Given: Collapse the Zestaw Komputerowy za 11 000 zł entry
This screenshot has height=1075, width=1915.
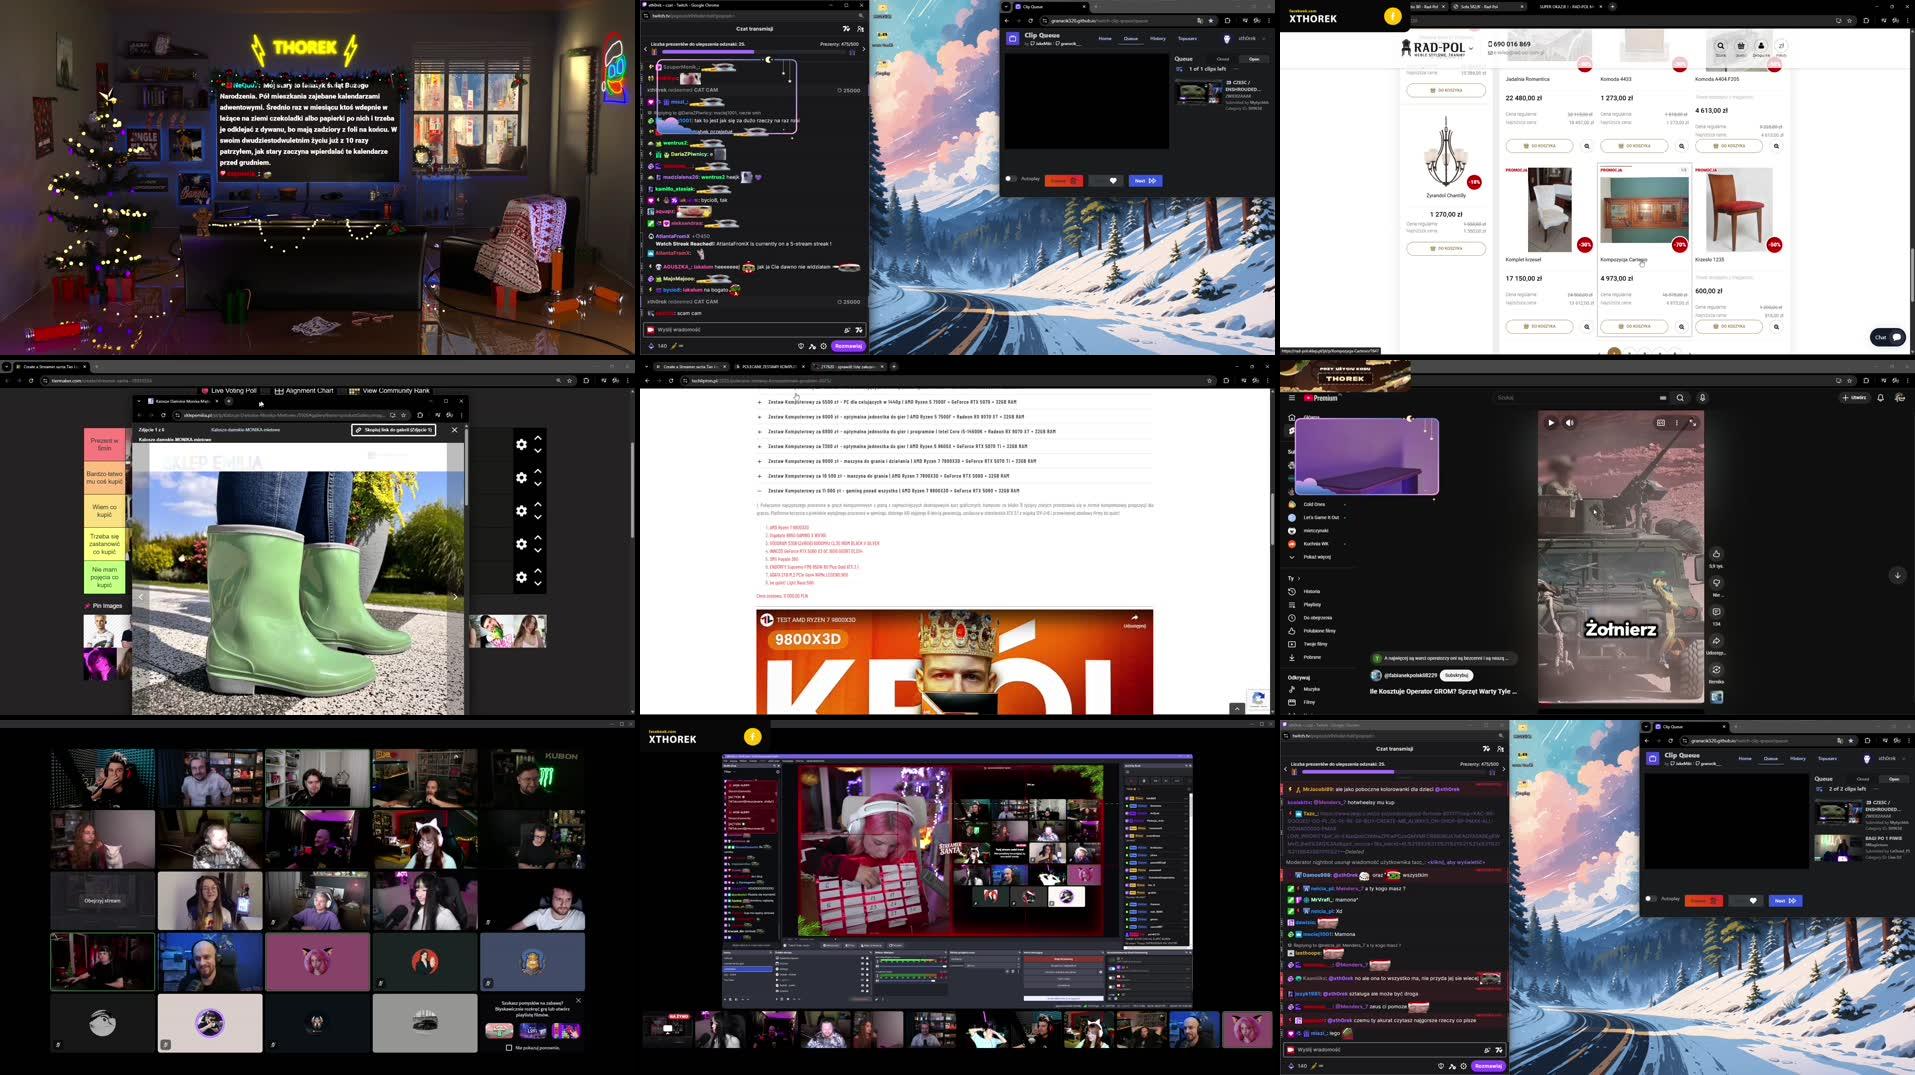Looking at the screenshot, I should click(759, 491).
